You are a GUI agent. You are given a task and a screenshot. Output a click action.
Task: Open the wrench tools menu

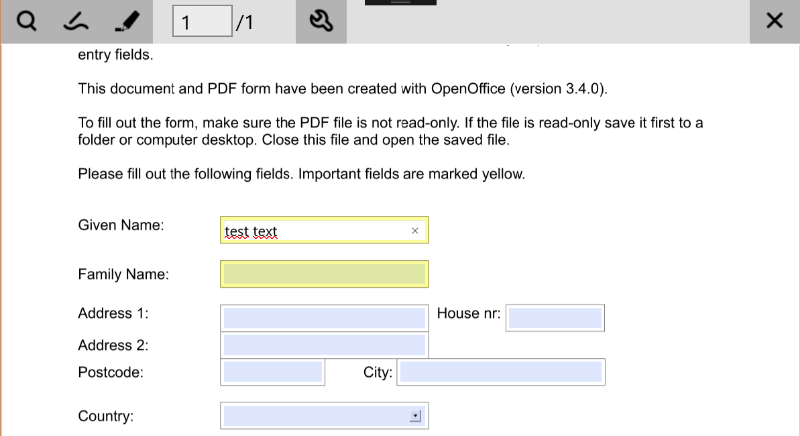(321, 21)
